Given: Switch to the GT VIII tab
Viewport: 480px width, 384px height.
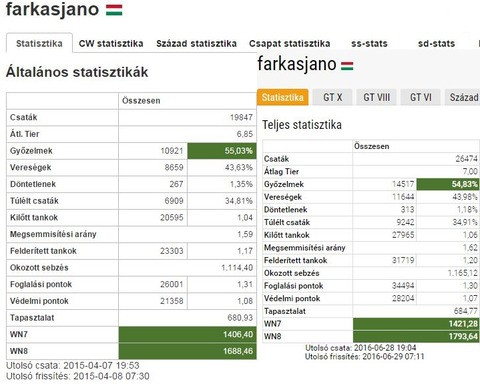Looking at the screenshot, I should [x=376, y=97].
